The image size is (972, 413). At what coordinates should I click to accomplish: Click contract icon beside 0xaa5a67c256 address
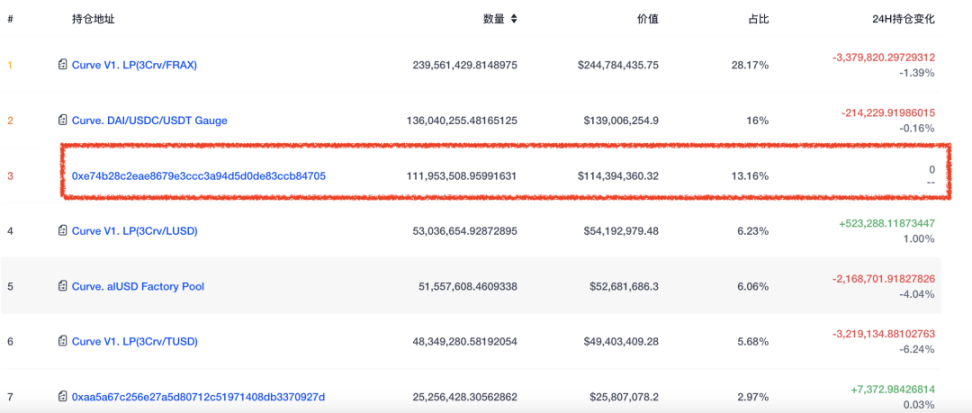point(63,397)
